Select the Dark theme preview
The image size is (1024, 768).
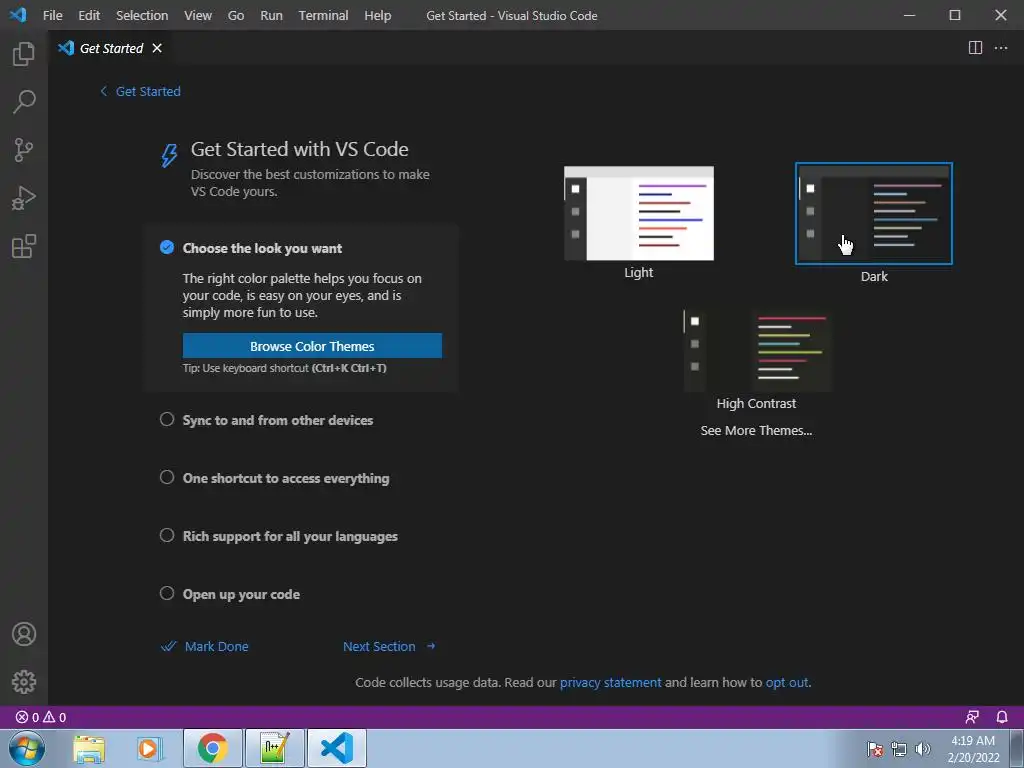[x=874, y=214]
